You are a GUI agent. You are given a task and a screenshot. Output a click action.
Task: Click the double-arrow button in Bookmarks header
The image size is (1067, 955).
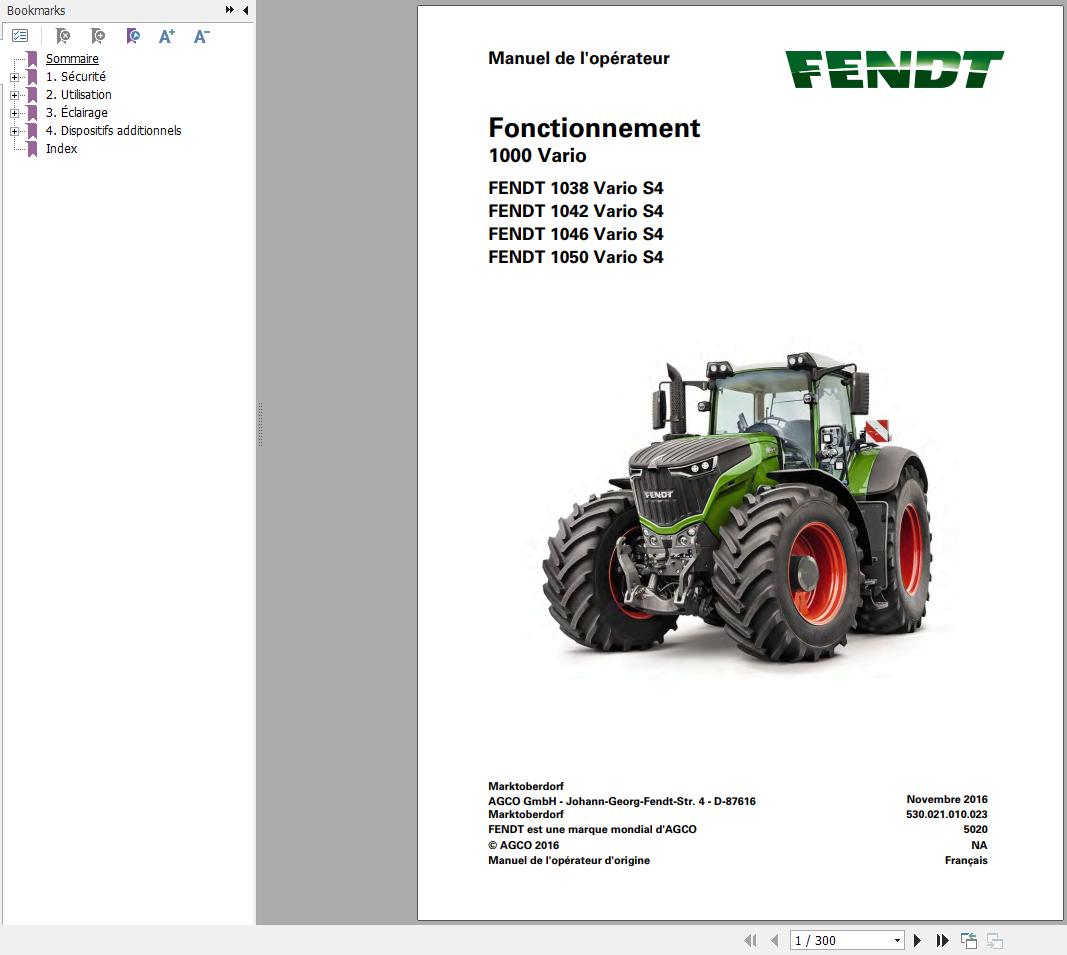(230, 10)
